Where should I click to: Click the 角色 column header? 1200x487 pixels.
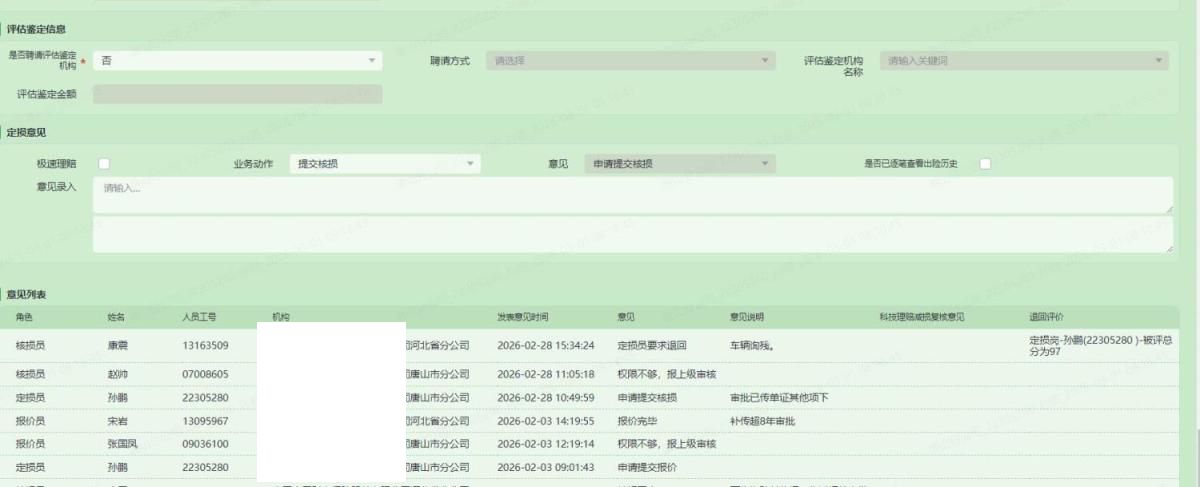[x=24, y=317]
